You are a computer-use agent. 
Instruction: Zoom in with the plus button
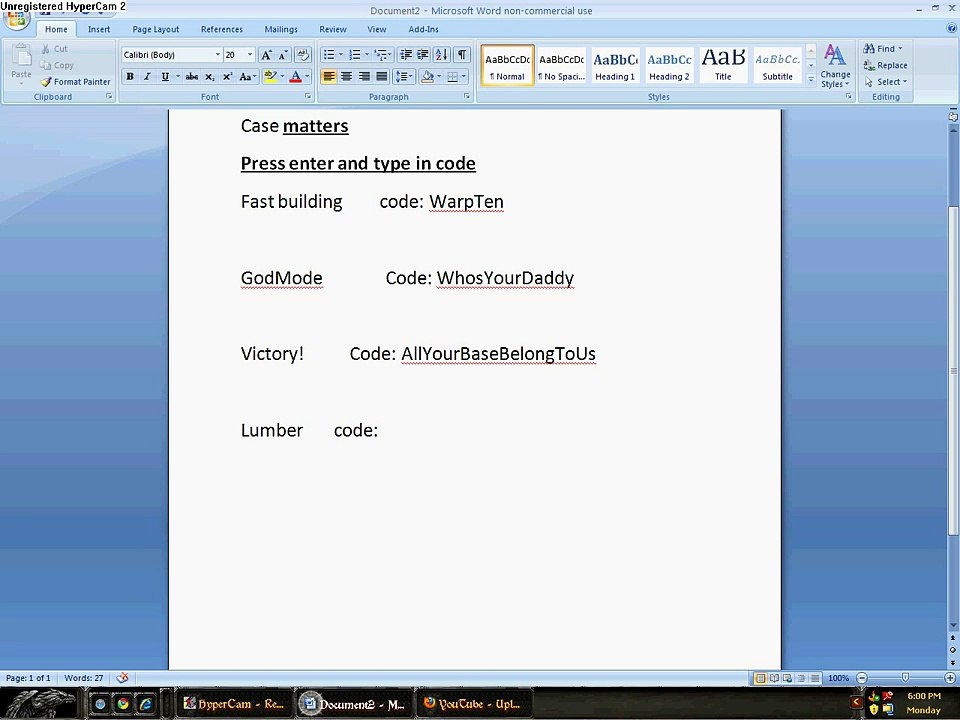[950, 678]
